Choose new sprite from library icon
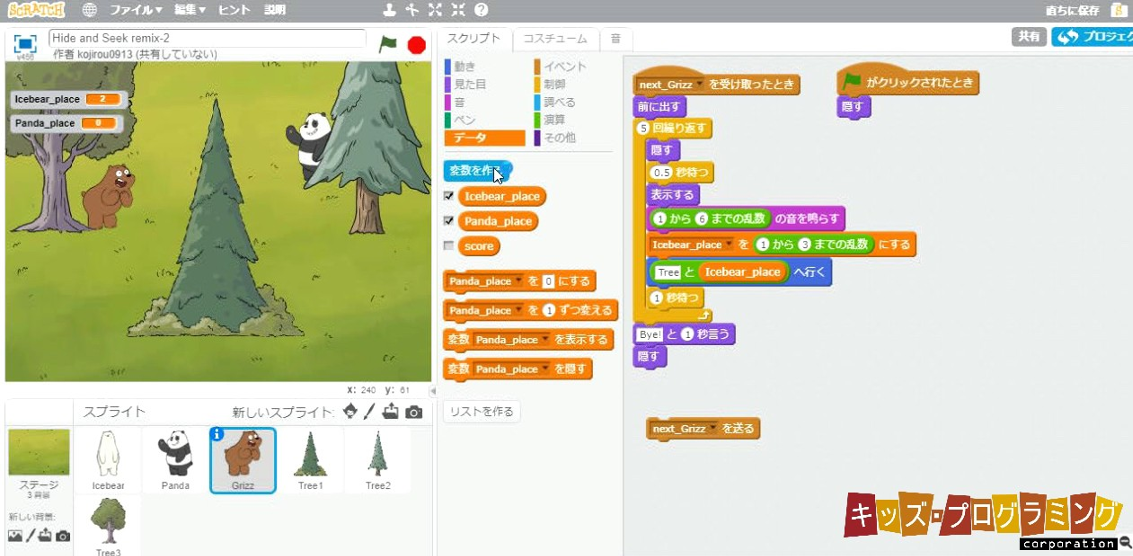The image size is (1133, 556). (350, 411)
